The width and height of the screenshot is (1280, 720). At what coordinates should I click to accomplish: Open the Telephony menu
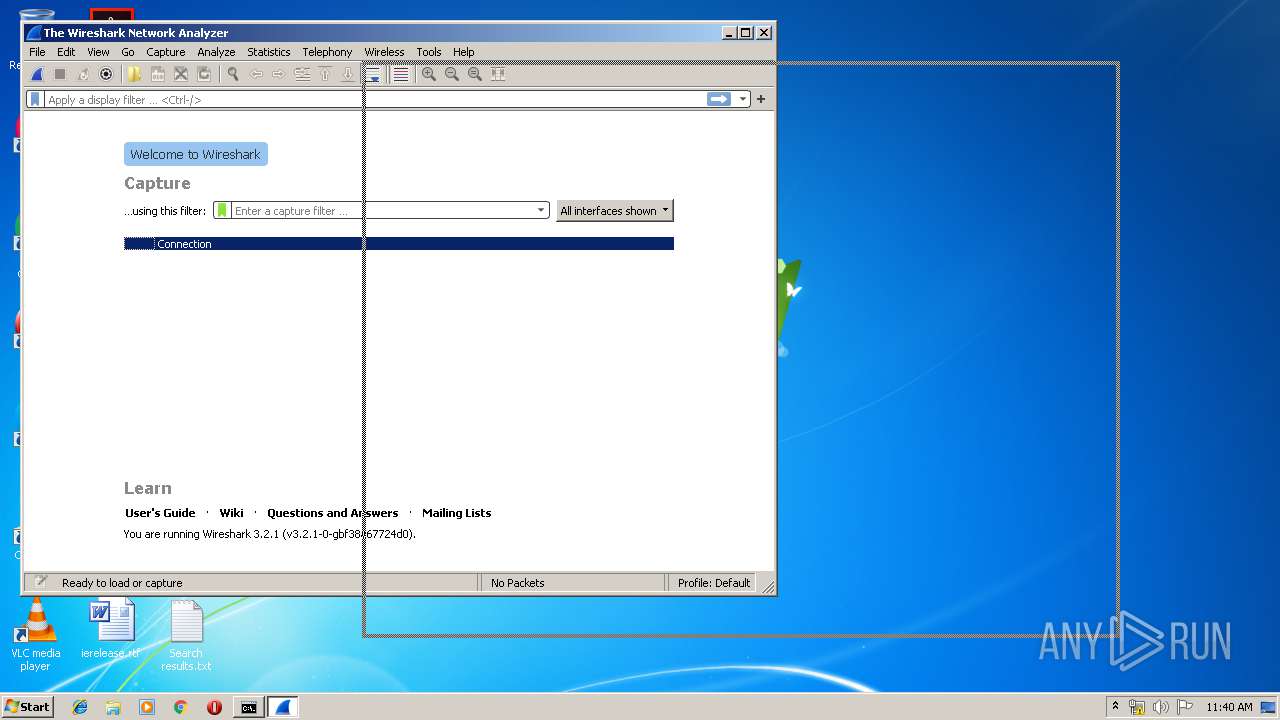[327, 52]
